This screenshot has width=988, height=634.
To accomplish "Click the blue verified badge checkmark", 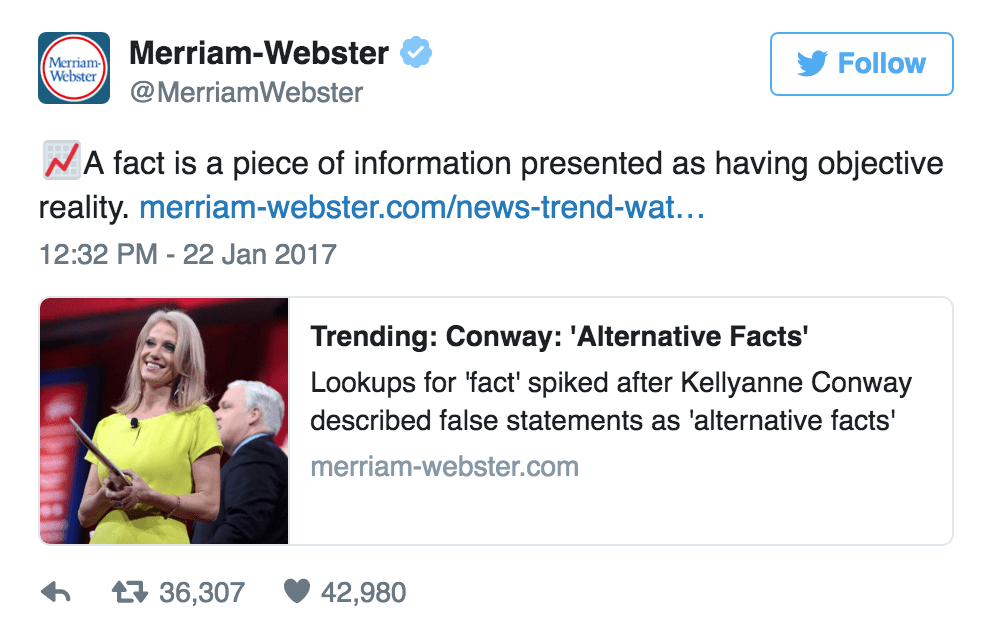I will pos(415,52).
